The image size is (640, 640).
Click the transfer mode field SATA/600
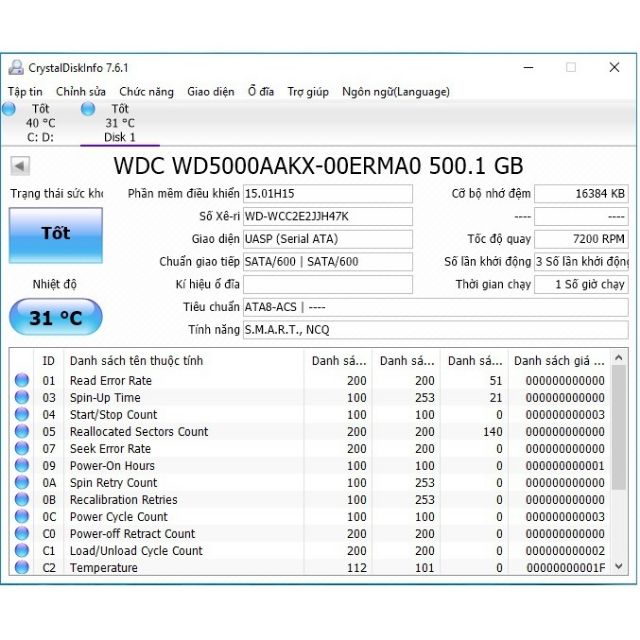[328, 262]
